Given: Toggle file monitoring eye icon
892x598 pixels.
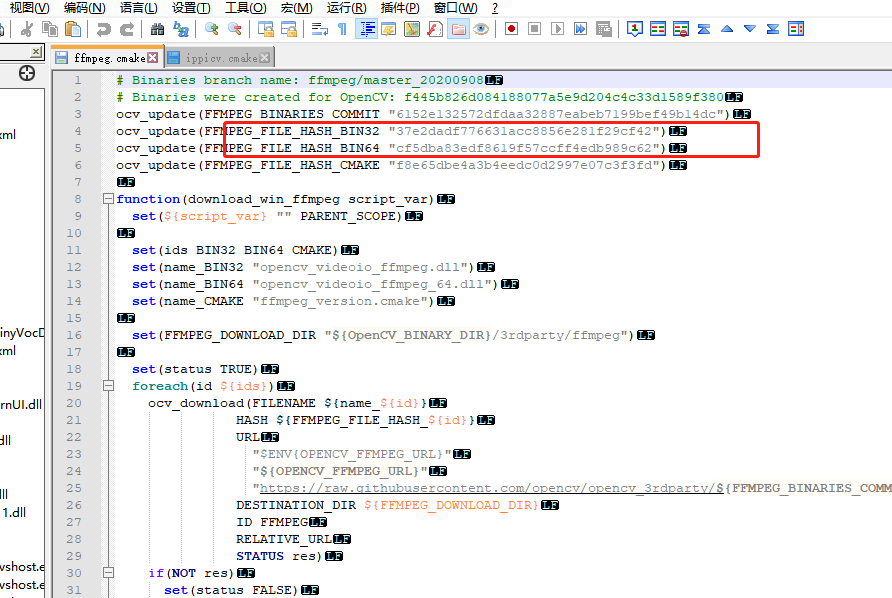Looking at the screenshot, I should pos(481,29).
